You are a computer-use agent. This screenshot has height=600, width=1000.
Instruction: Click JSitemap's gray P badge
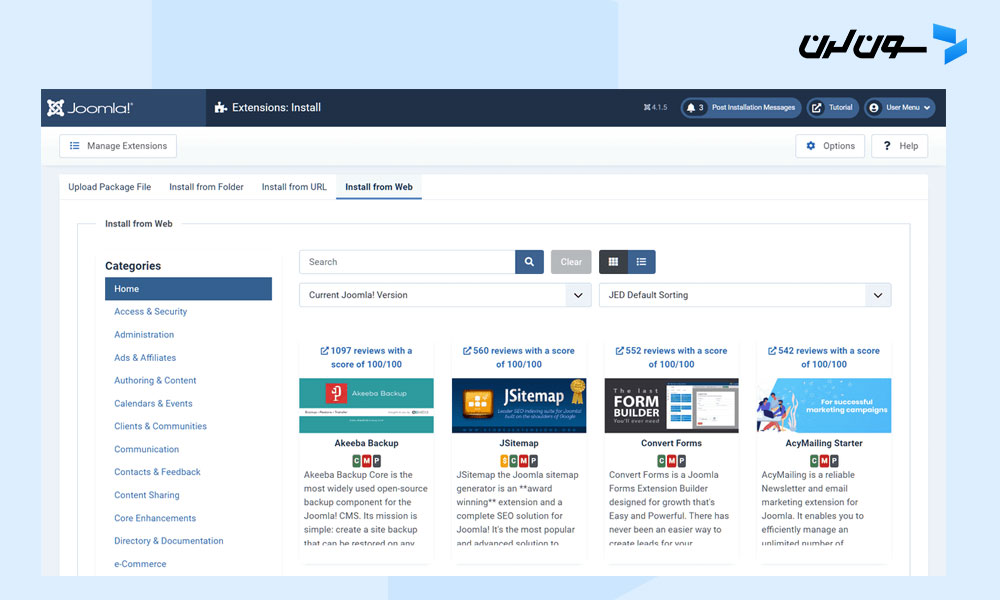534,460
